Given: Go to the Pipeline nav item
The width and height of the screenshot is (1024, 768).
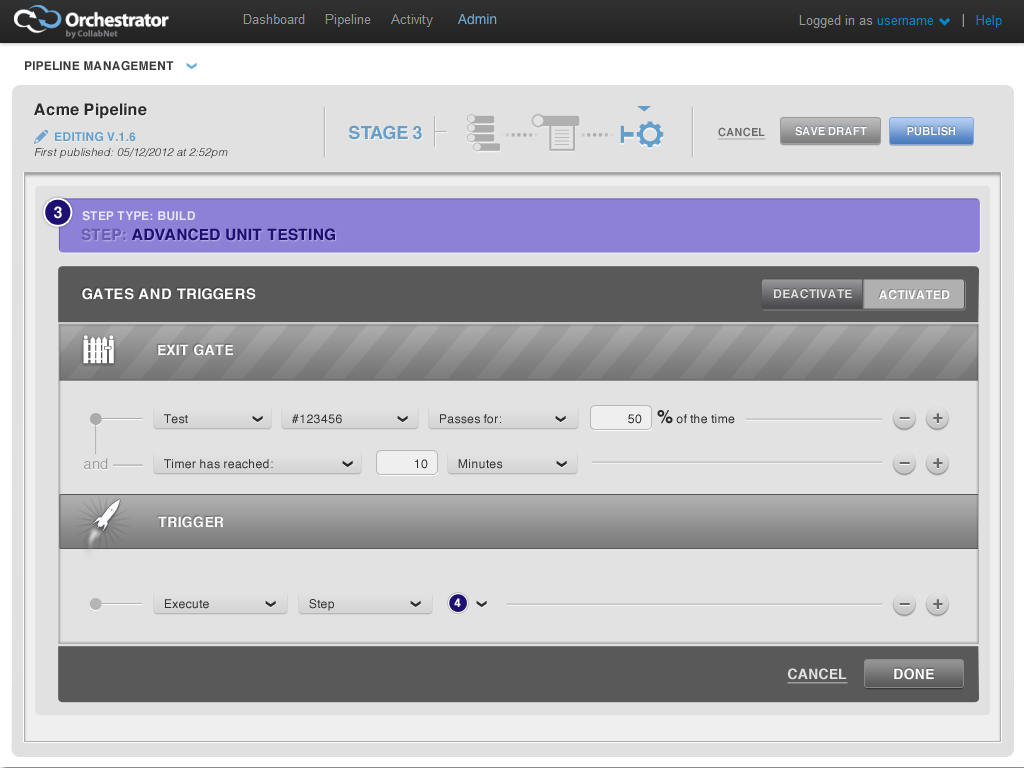Looking at the screenshot, I should [347, 20].
